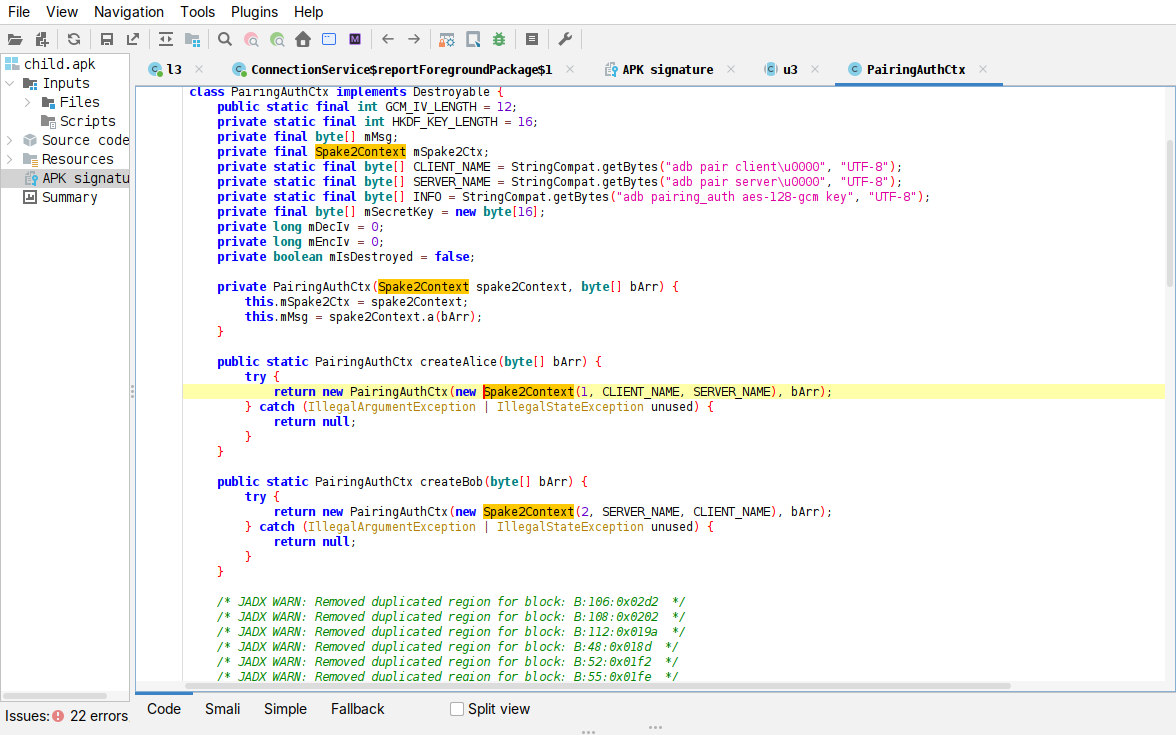
Task: Switch to the Fallback view tab
Action: (x=358, y=709)
